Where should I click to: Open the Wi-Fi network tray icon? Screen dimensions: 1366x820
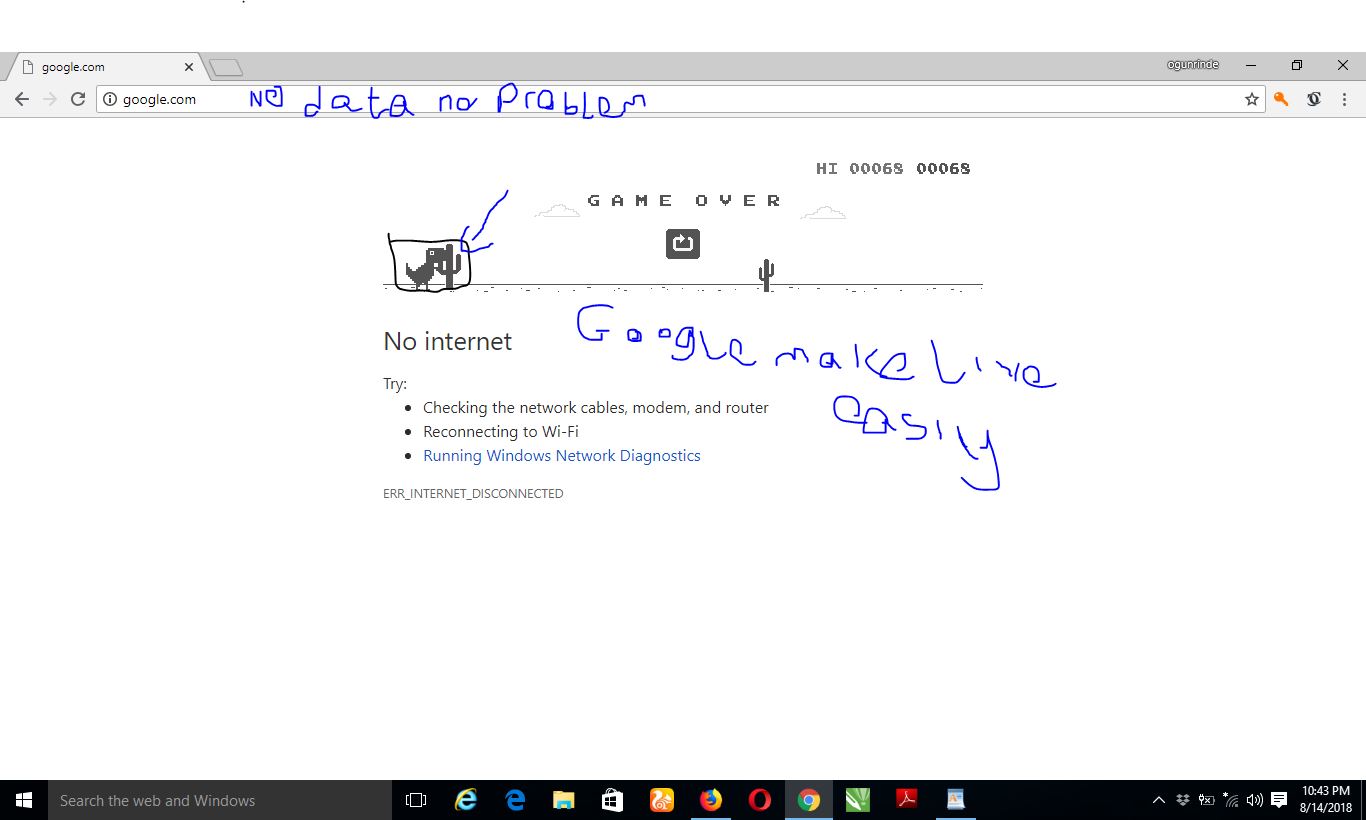click(1231, 800)
